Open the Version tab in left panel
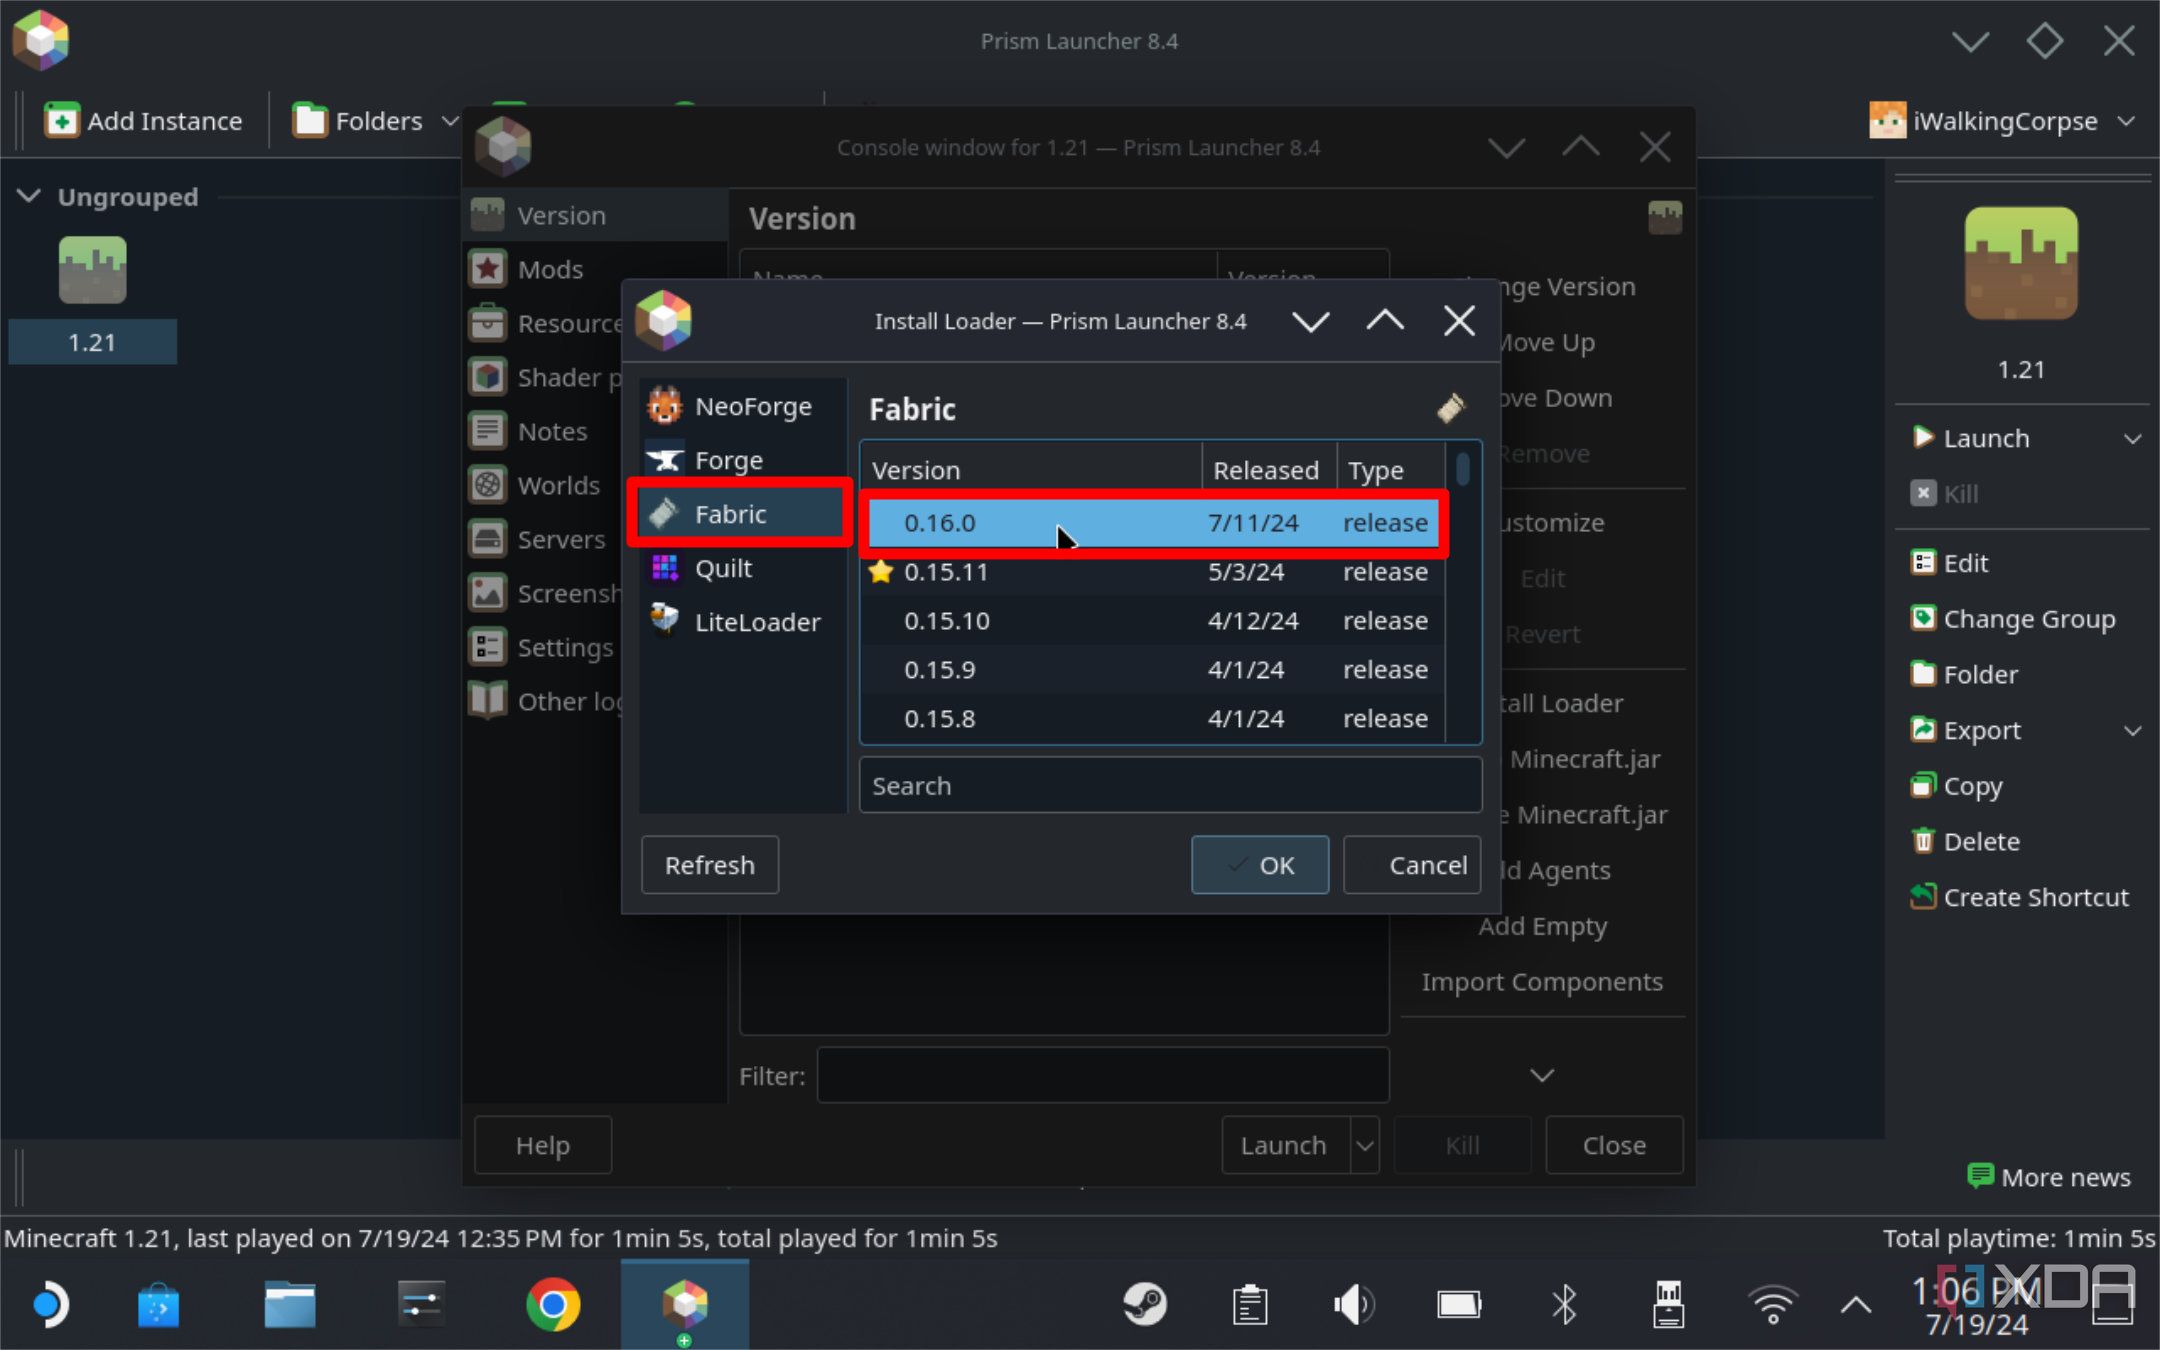Screen dimensions: 2160x1350 click(x=561, y=213)
